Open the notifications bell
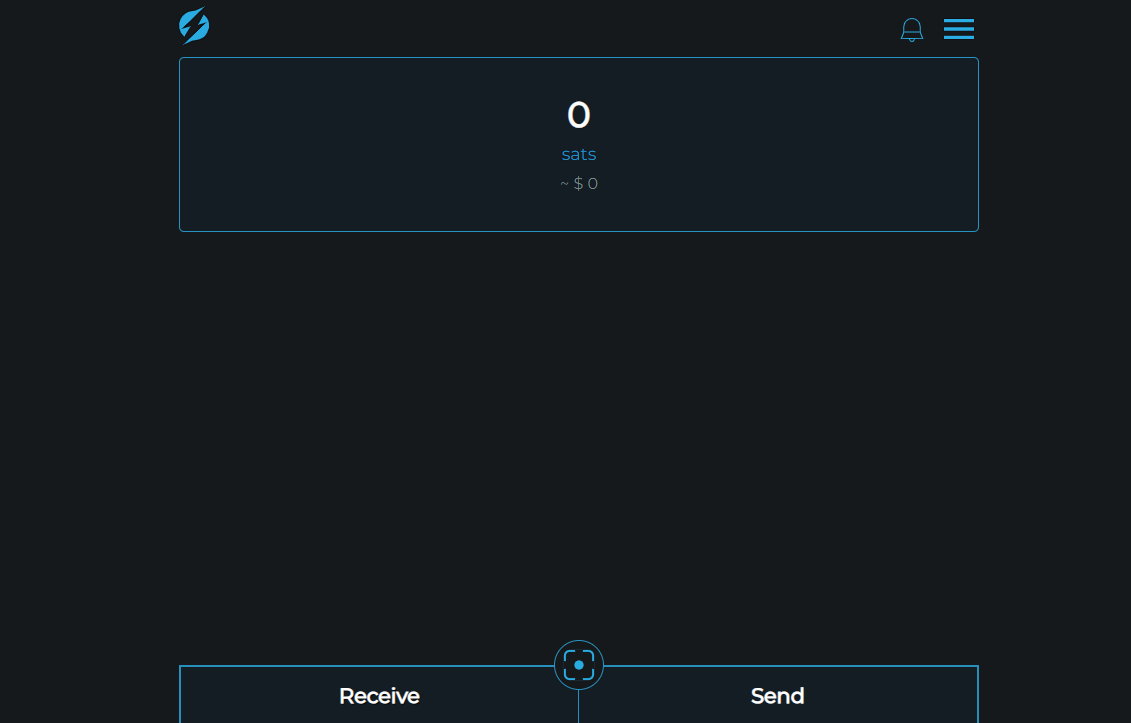 click(911, 30)
